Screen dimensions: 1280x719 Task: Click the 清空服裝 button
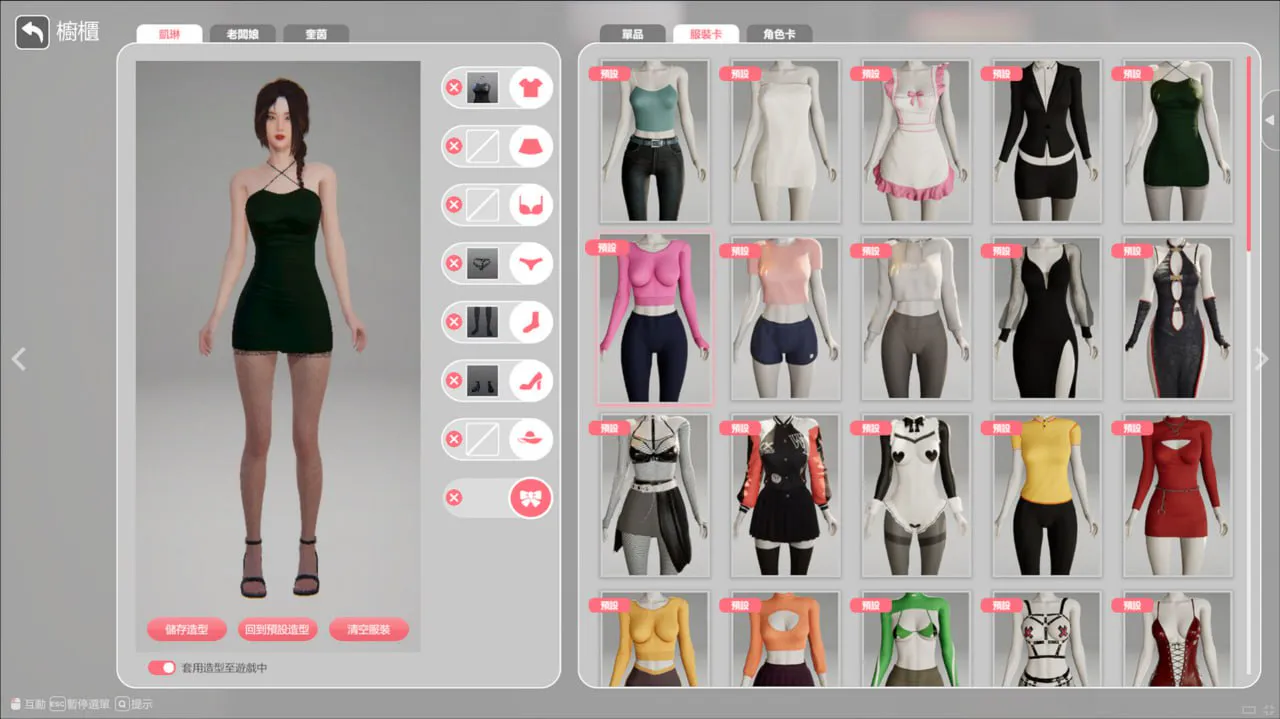369,630
